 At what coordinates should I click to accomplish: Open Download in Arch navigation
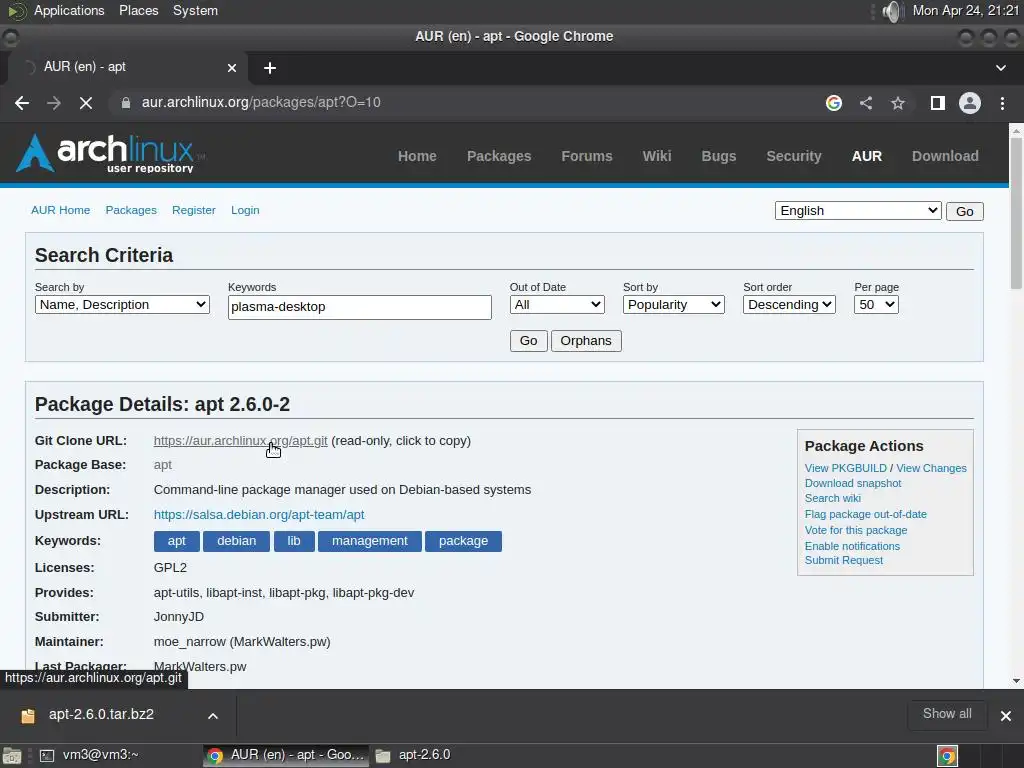[x=945, y=156]
